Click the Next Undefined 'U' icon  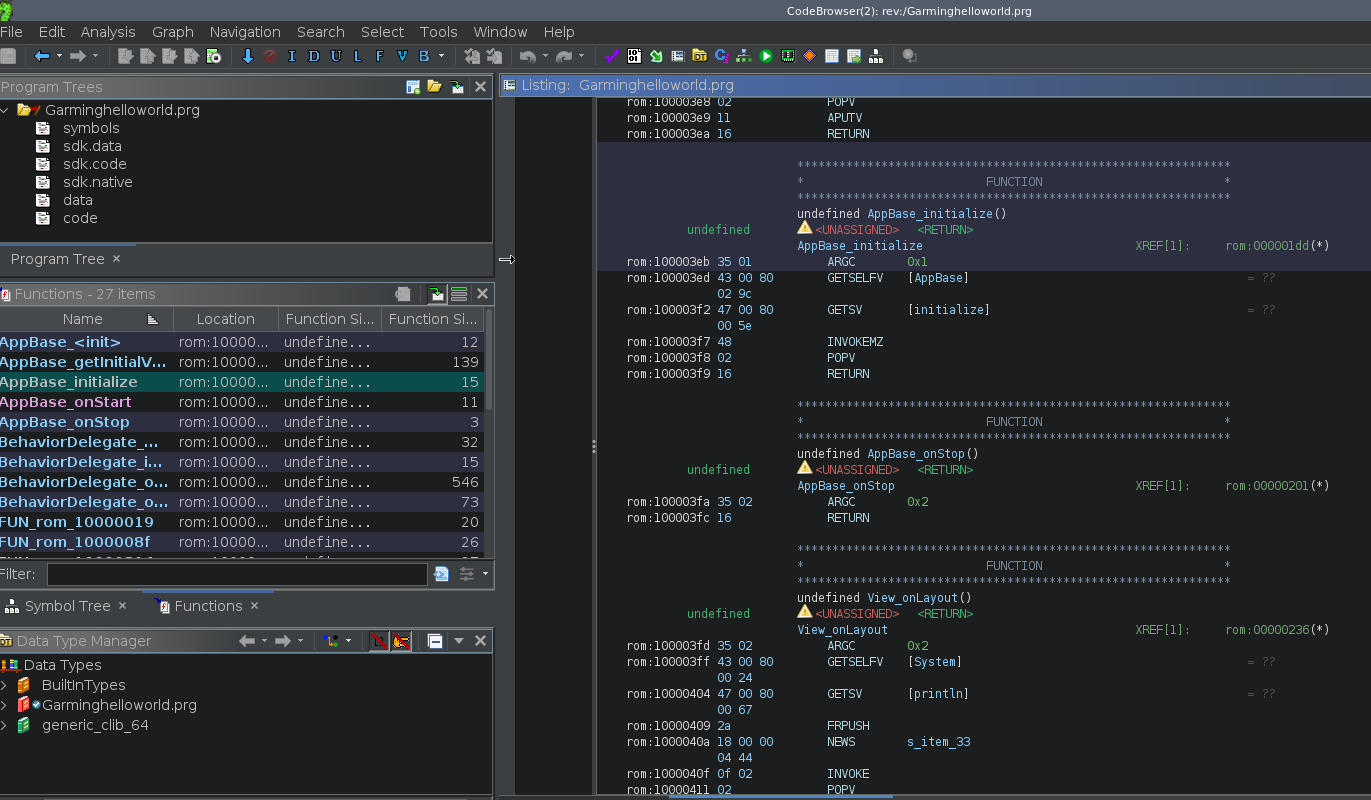336,56
